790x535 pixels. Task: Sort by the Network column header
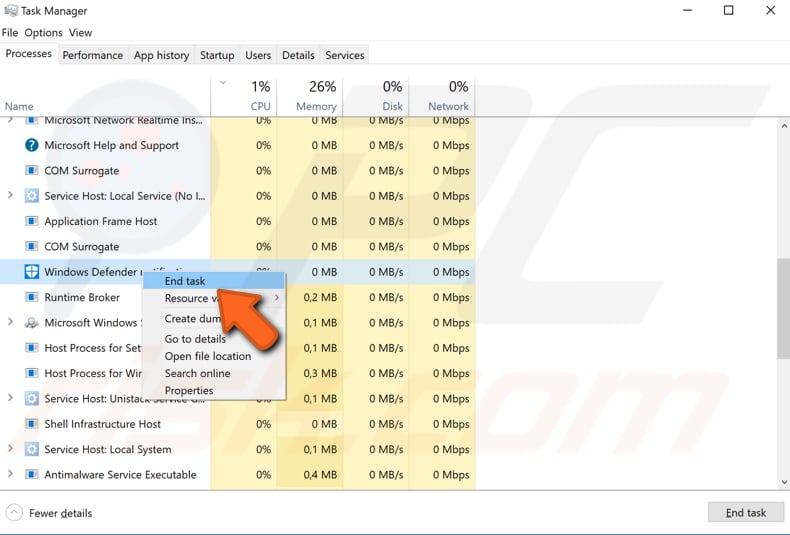pyautogui.click(x=442, y=96)
